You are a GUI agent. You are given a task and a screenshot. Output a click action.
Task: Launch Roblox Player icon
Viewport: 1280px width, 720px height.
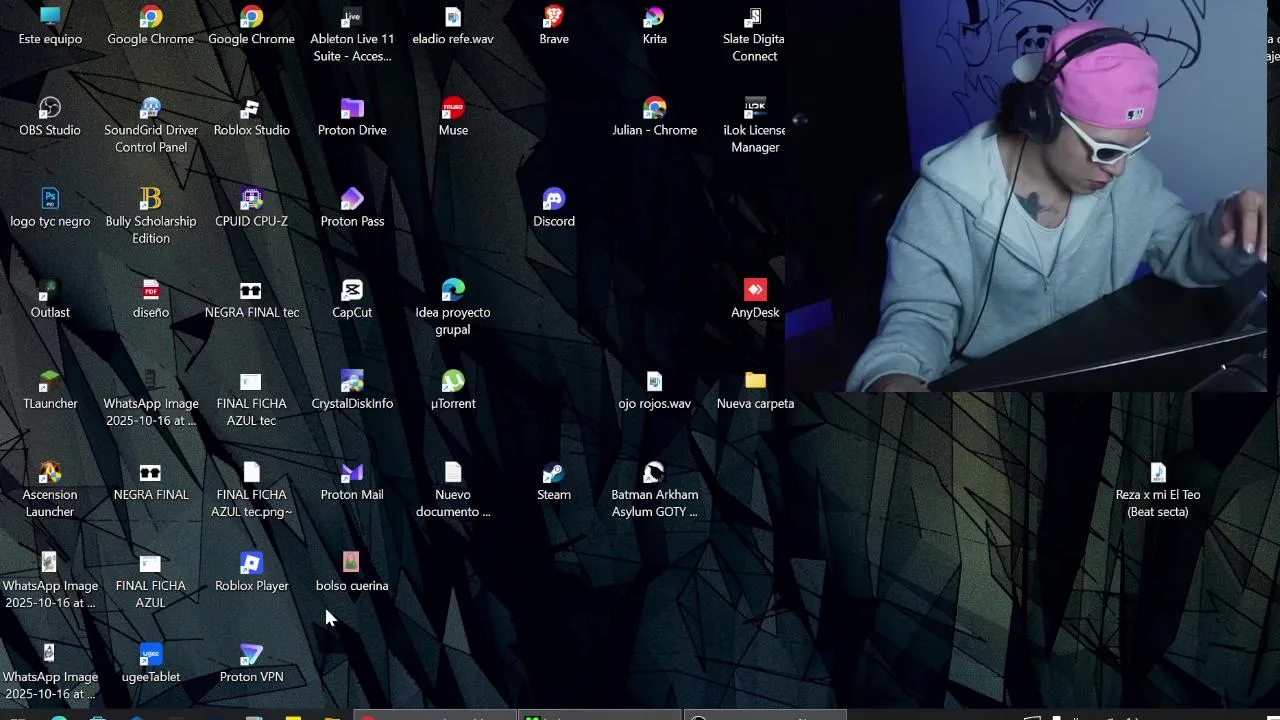251,573
